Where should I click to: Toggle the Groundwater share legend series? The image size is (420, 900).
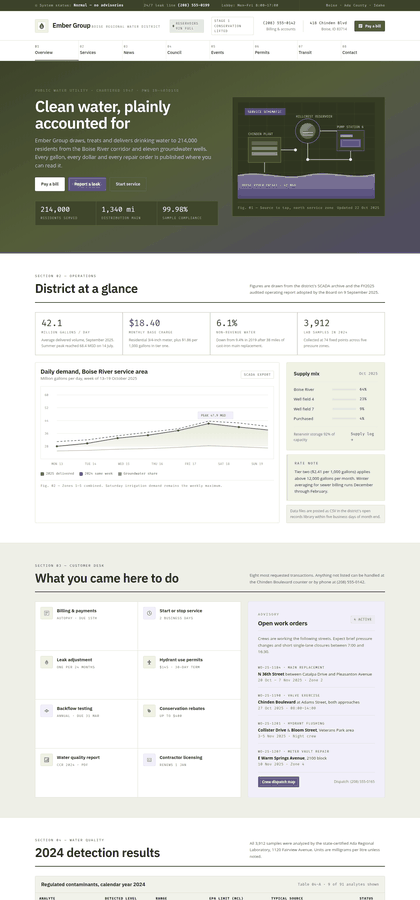[x=137, y=474]
